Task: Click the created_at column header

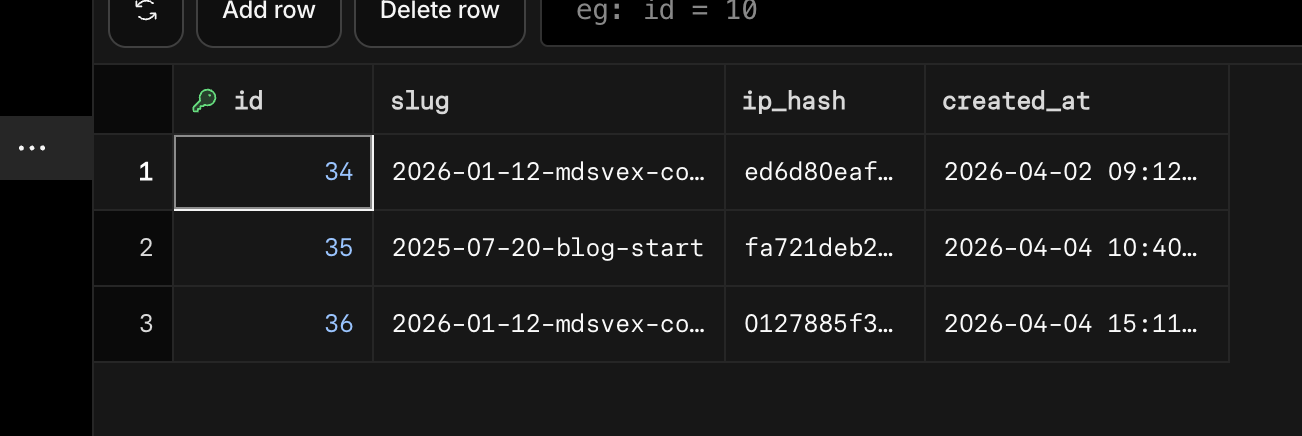Action: [1016, 100]
